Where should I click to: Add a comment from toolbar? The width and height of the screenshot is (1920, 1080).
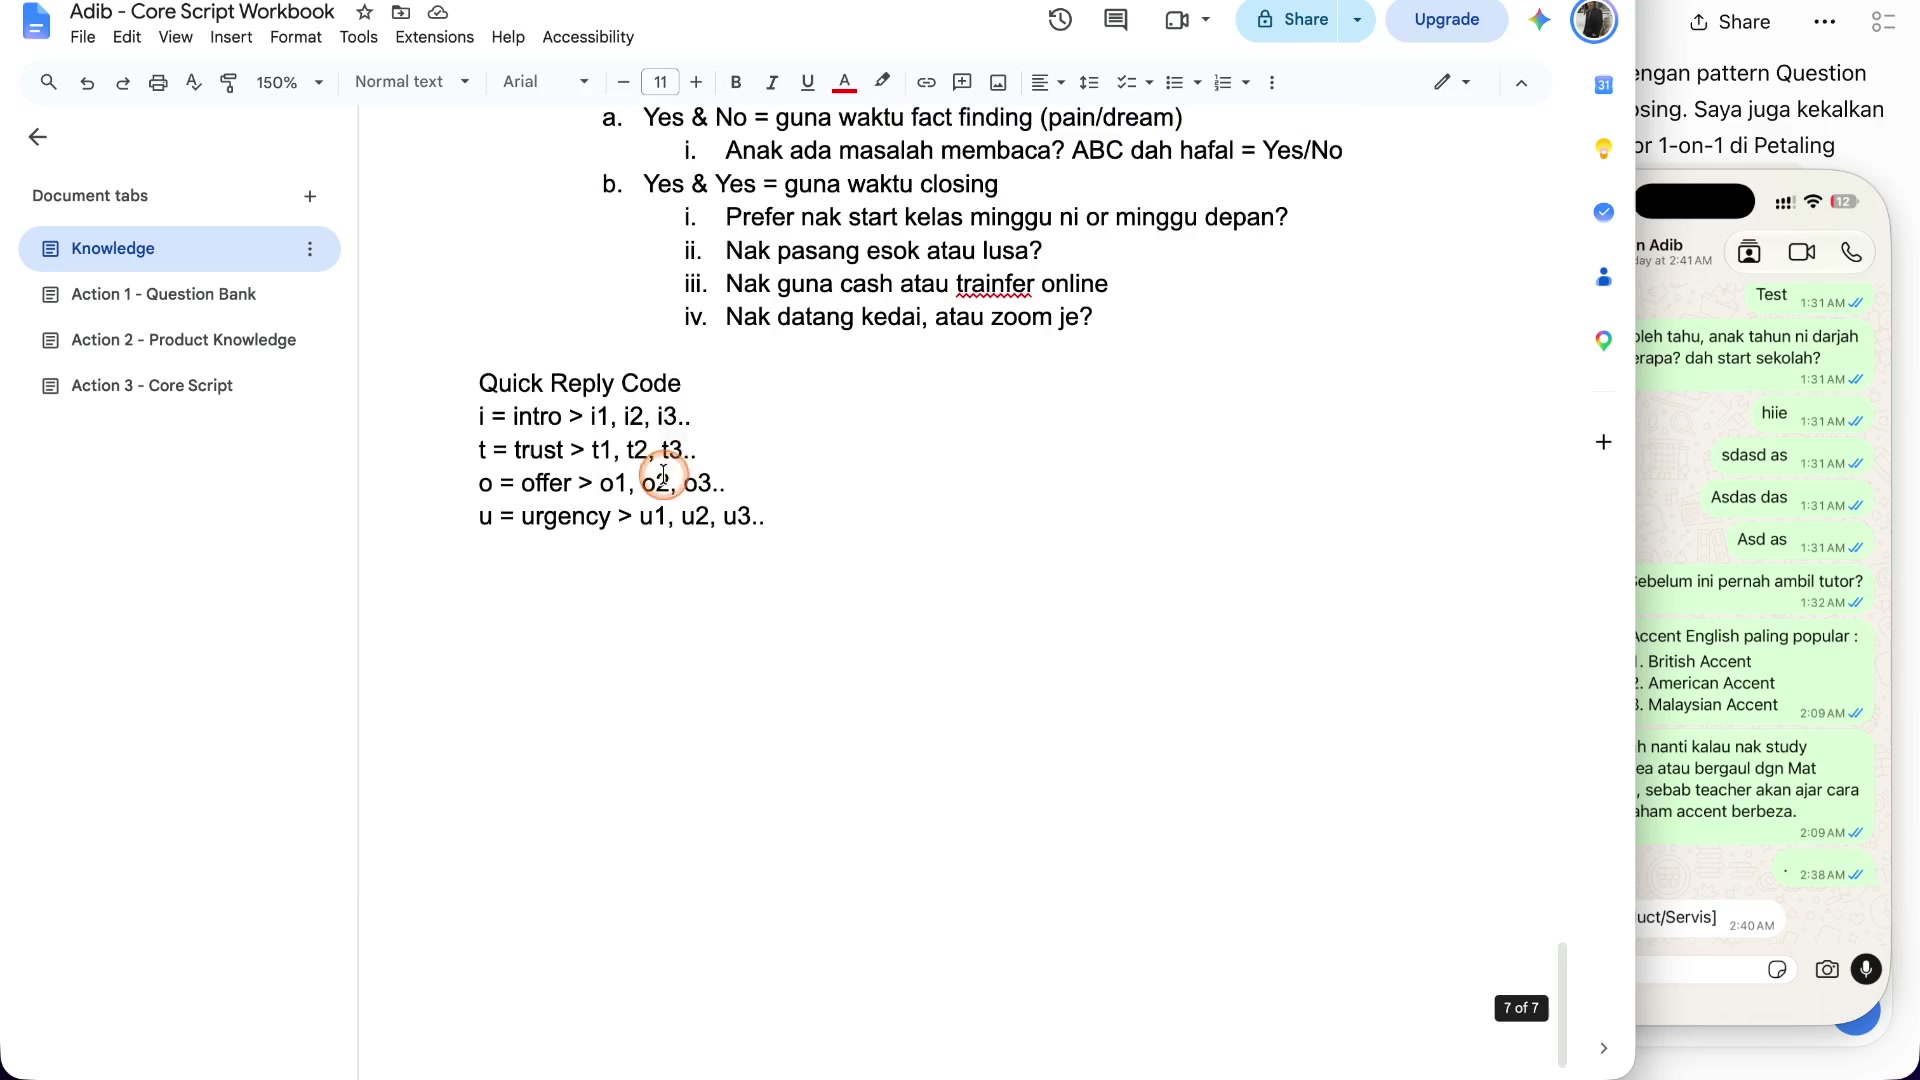[x=962, y=83]
